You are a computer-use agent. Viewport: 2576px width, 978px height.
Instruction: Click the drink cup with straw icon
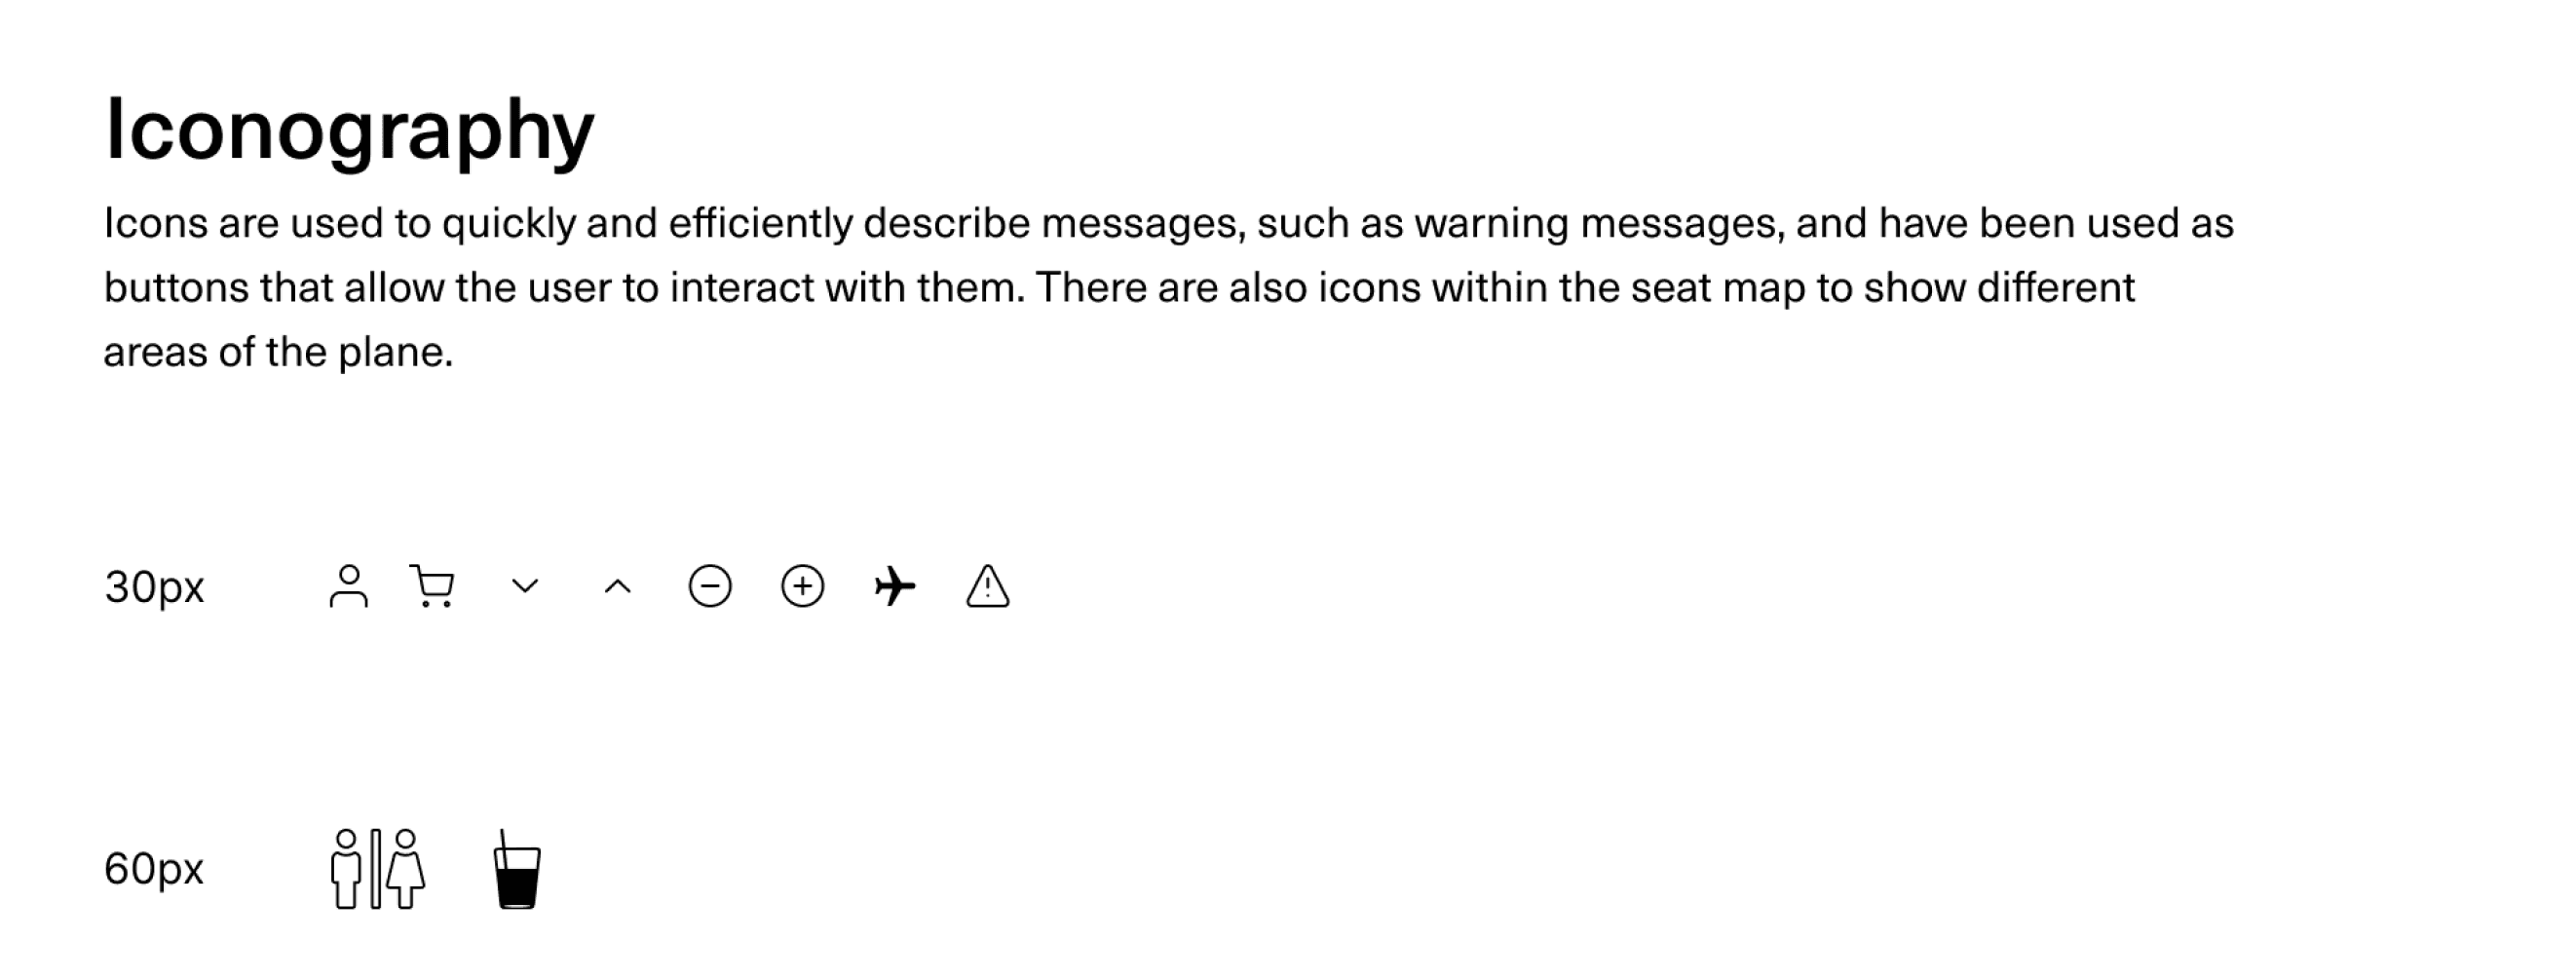pyautogui.click(x=517, y=869)
